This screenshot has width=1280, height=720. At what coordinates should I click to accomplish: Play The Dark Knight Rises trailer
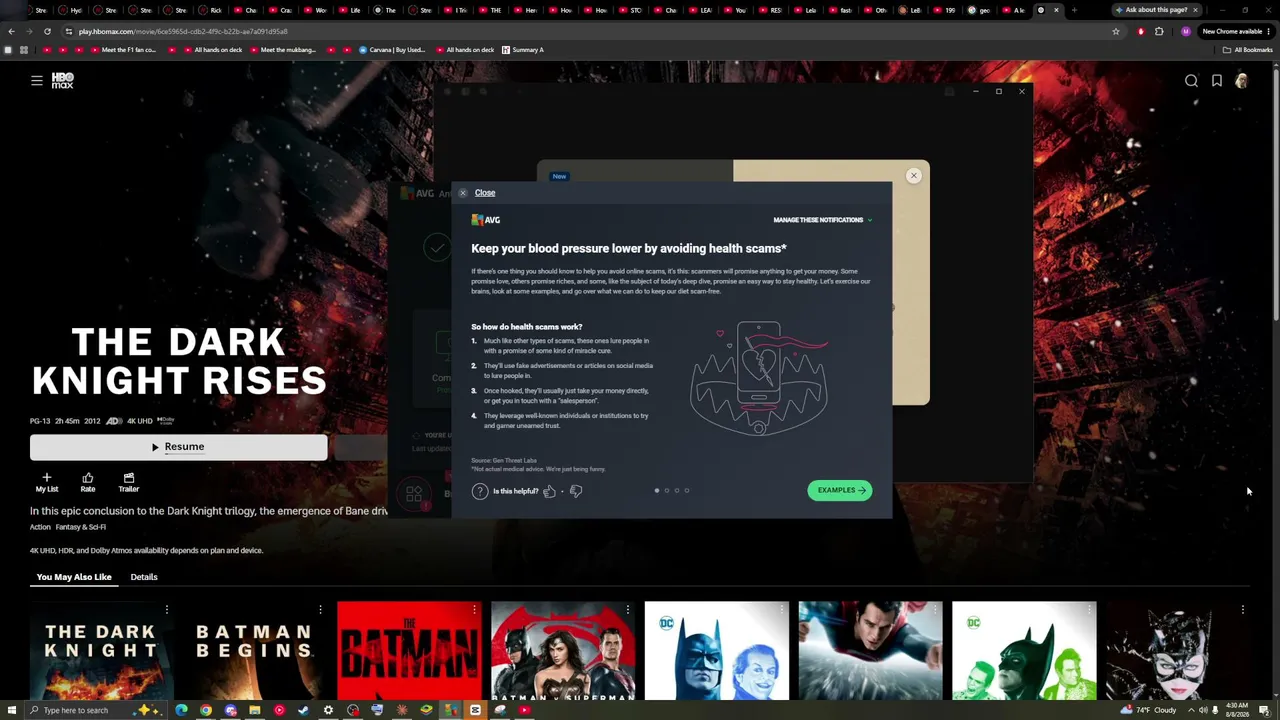(x=129, y=483)
